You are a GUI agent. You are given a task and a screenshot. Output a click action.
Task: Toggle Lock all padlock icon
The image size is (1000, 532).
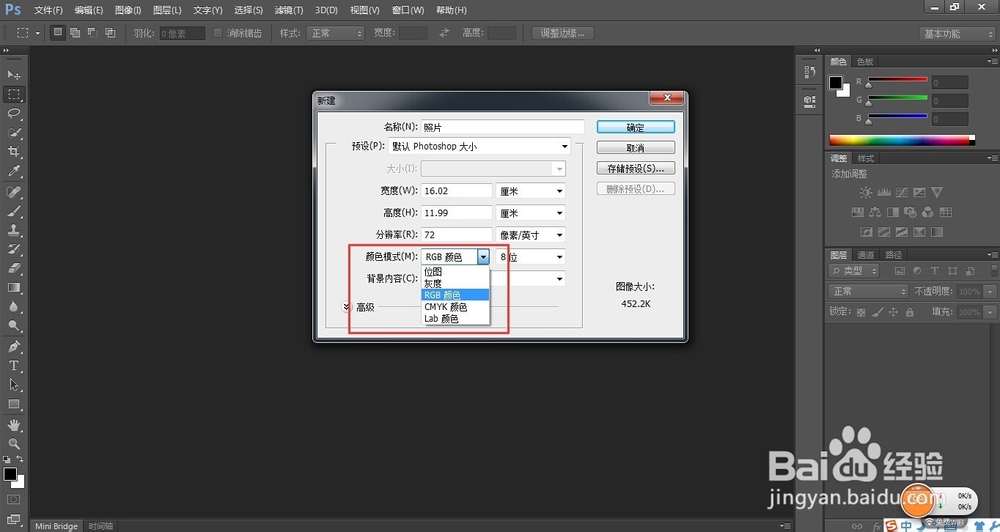click(909, 312)
